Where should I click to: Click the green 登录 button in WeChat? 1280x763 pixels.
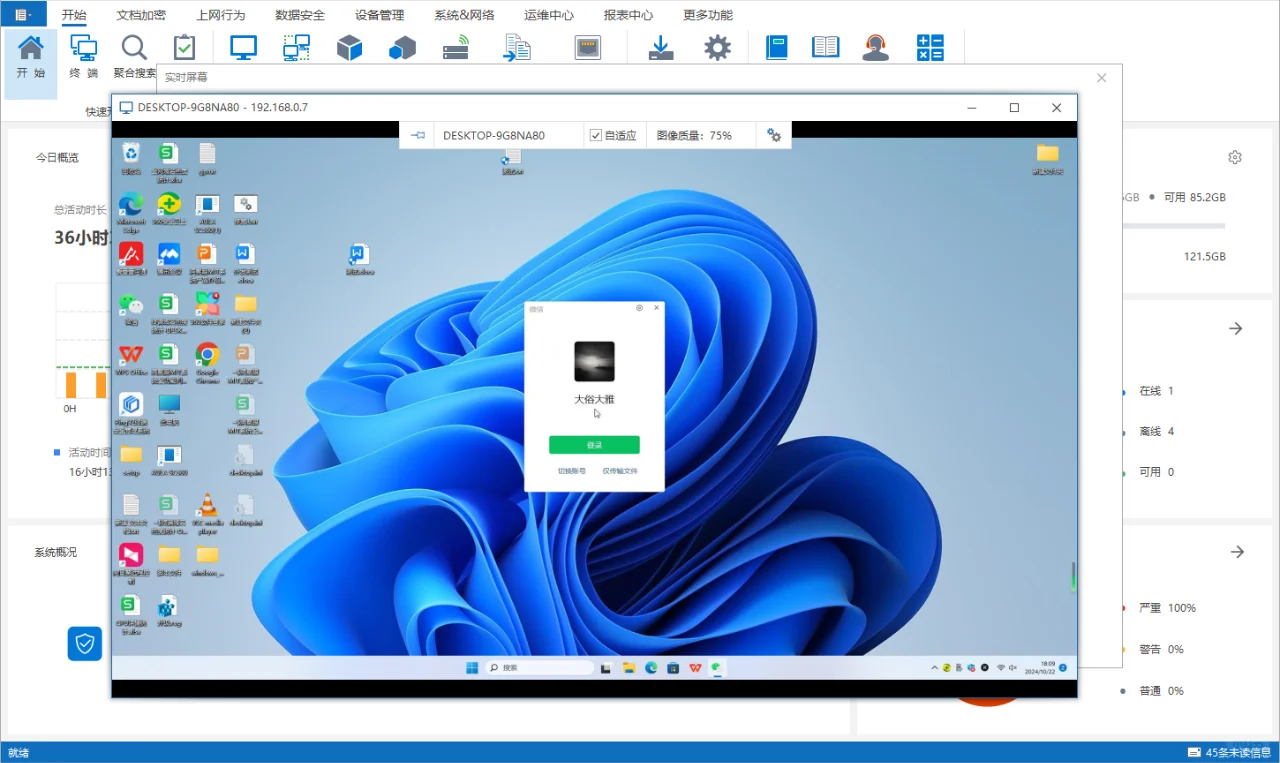point(594,445)
